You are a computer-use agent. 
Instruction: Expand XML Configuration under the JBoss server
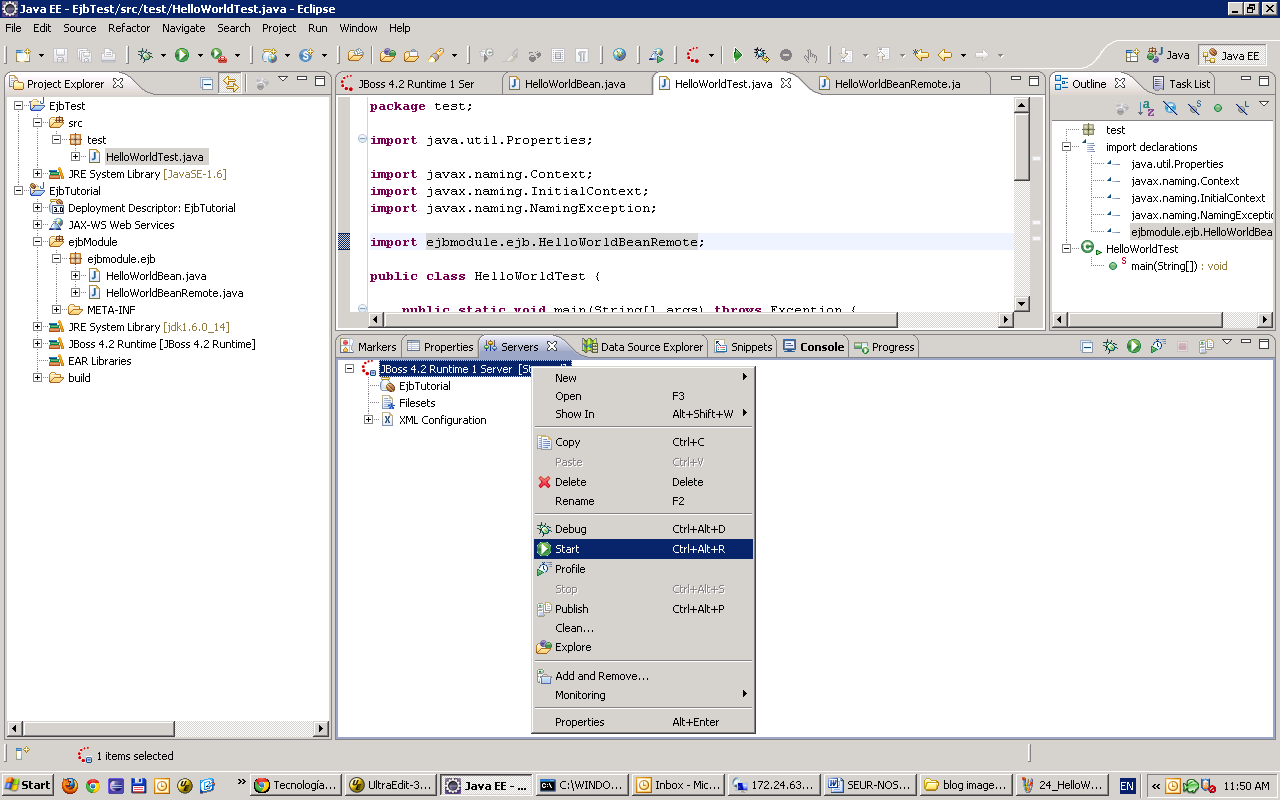pos(368,419)
